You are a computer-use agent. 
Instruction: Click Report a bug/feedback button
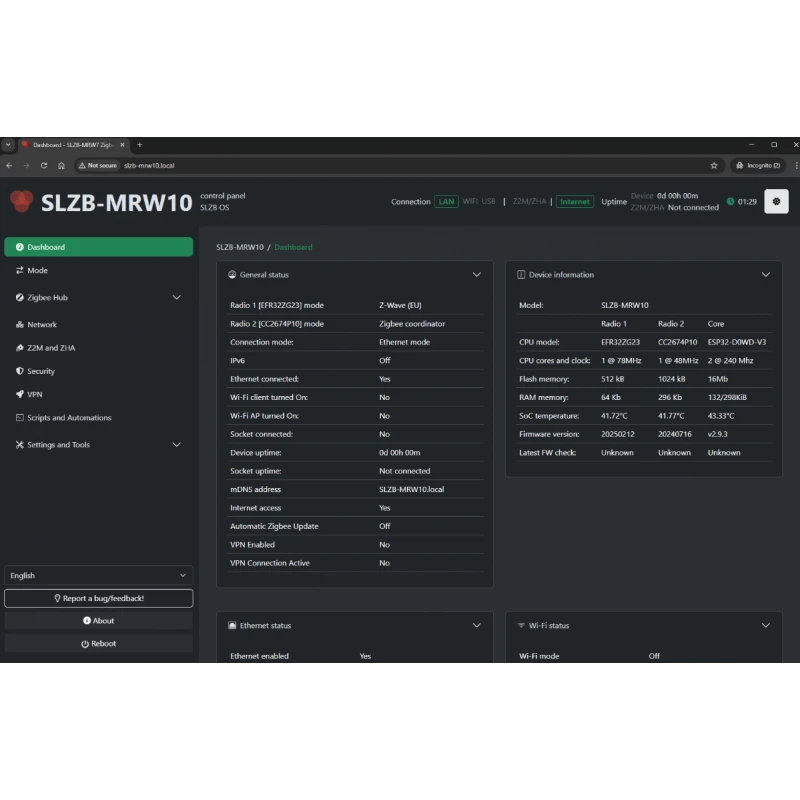(98, 598)
